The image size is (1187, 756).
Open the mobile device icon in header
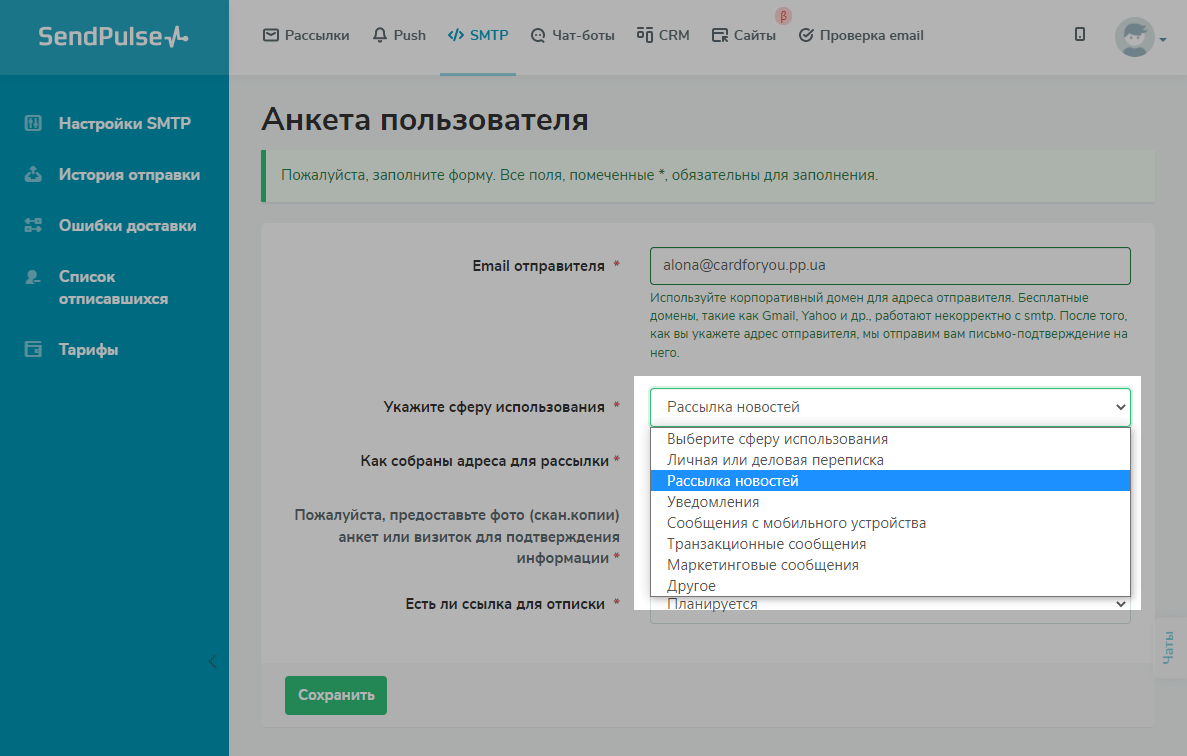tap(1080, 35)
